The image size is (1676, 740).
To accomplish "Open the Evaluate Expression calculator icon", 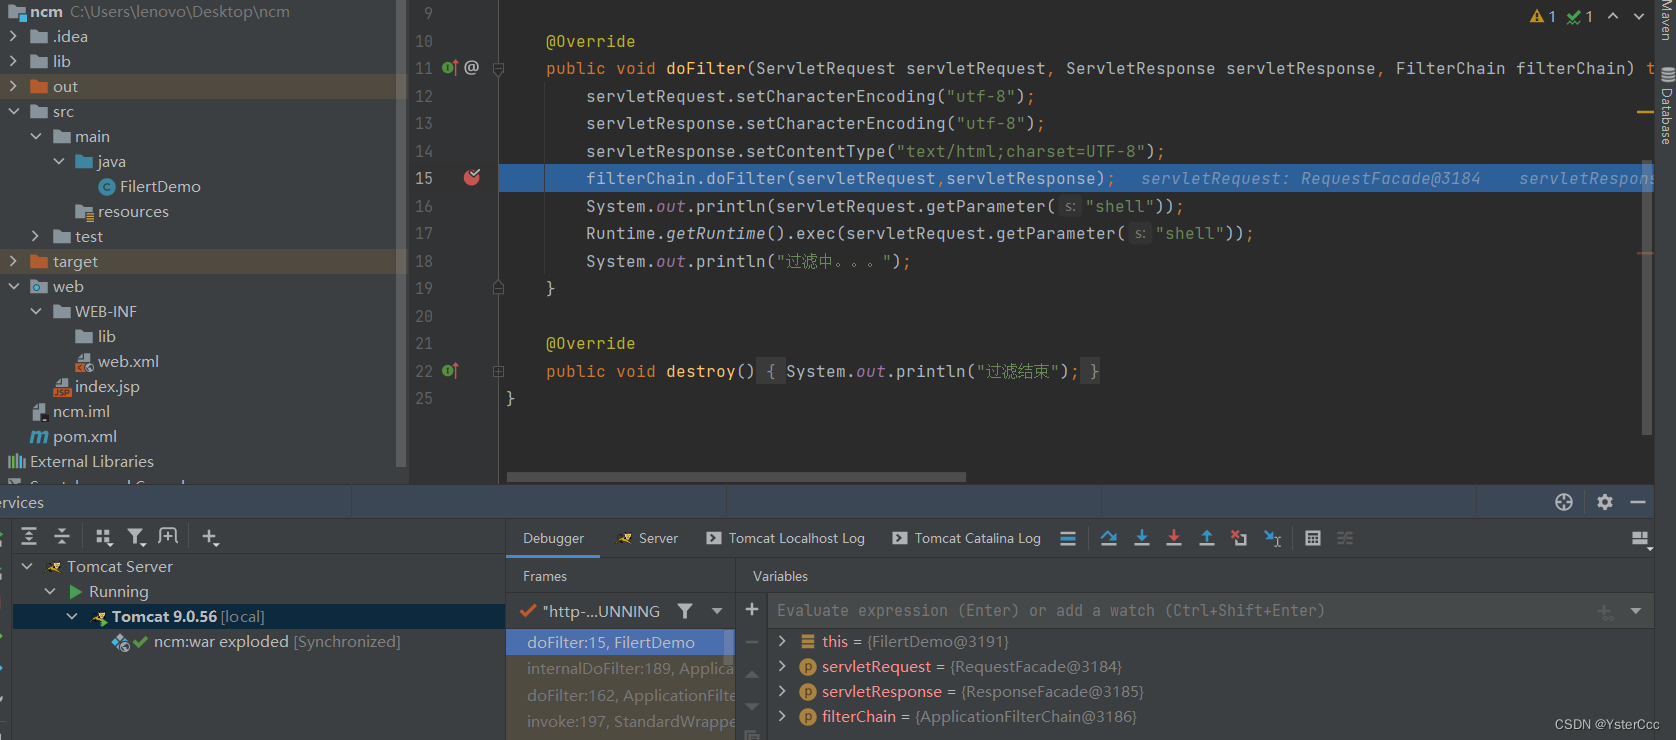I will 1313,538.
